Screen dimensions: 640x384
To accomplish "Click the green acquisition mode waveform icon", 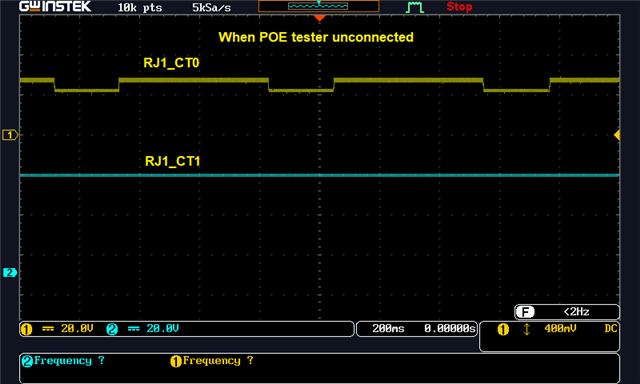I will click(x=415, y=7).
